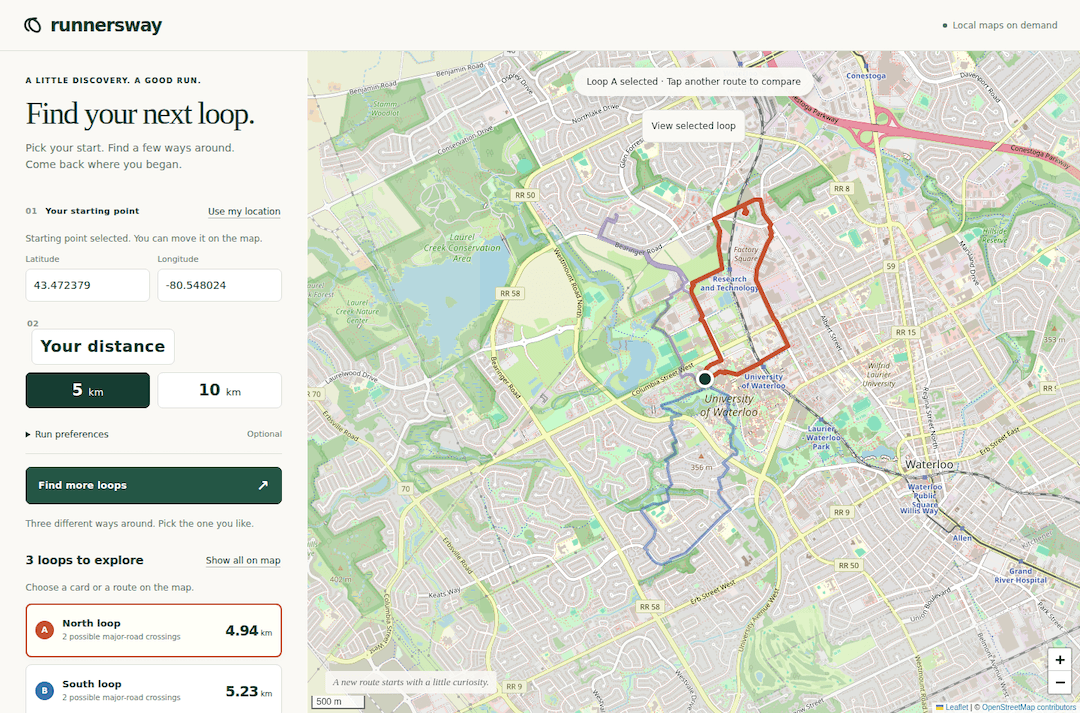
Task: Zoom in on the map
Action: 1059,659
